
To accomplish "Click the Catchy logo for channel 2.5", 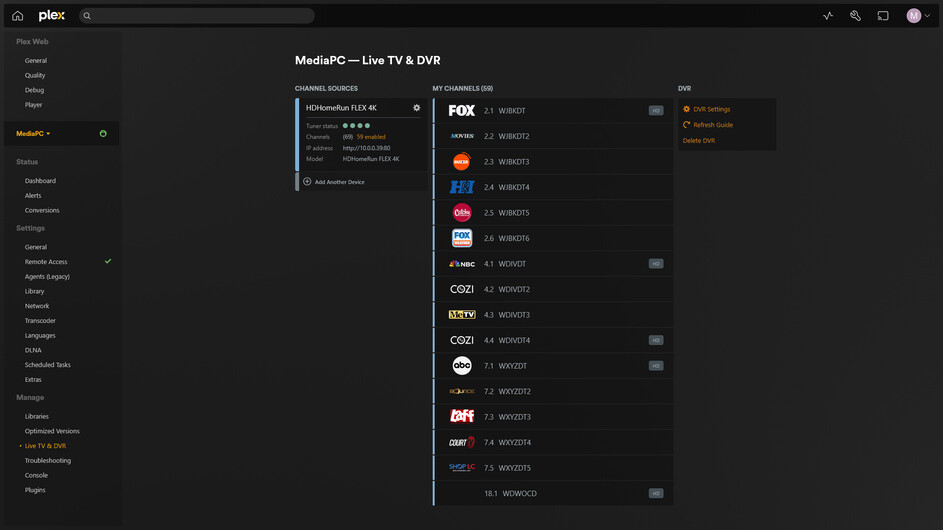I will [462, 212].
